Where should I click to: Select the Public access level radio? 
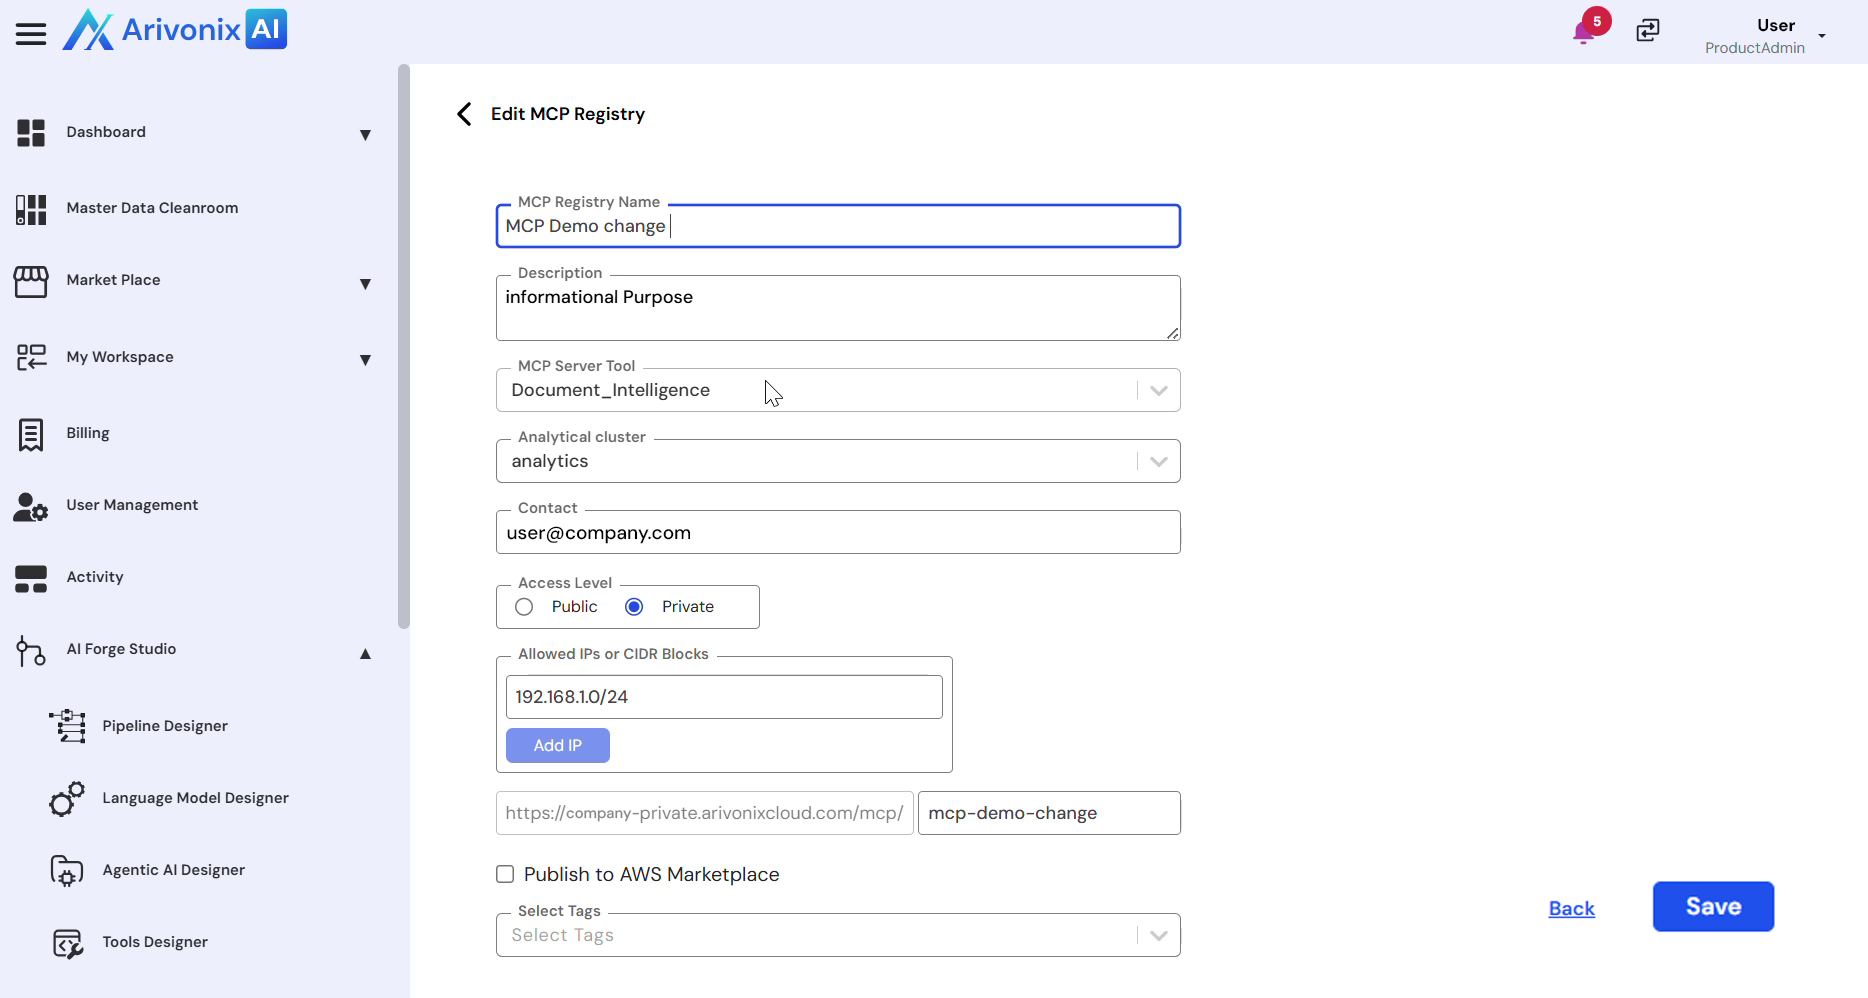(x=524, y=607)
